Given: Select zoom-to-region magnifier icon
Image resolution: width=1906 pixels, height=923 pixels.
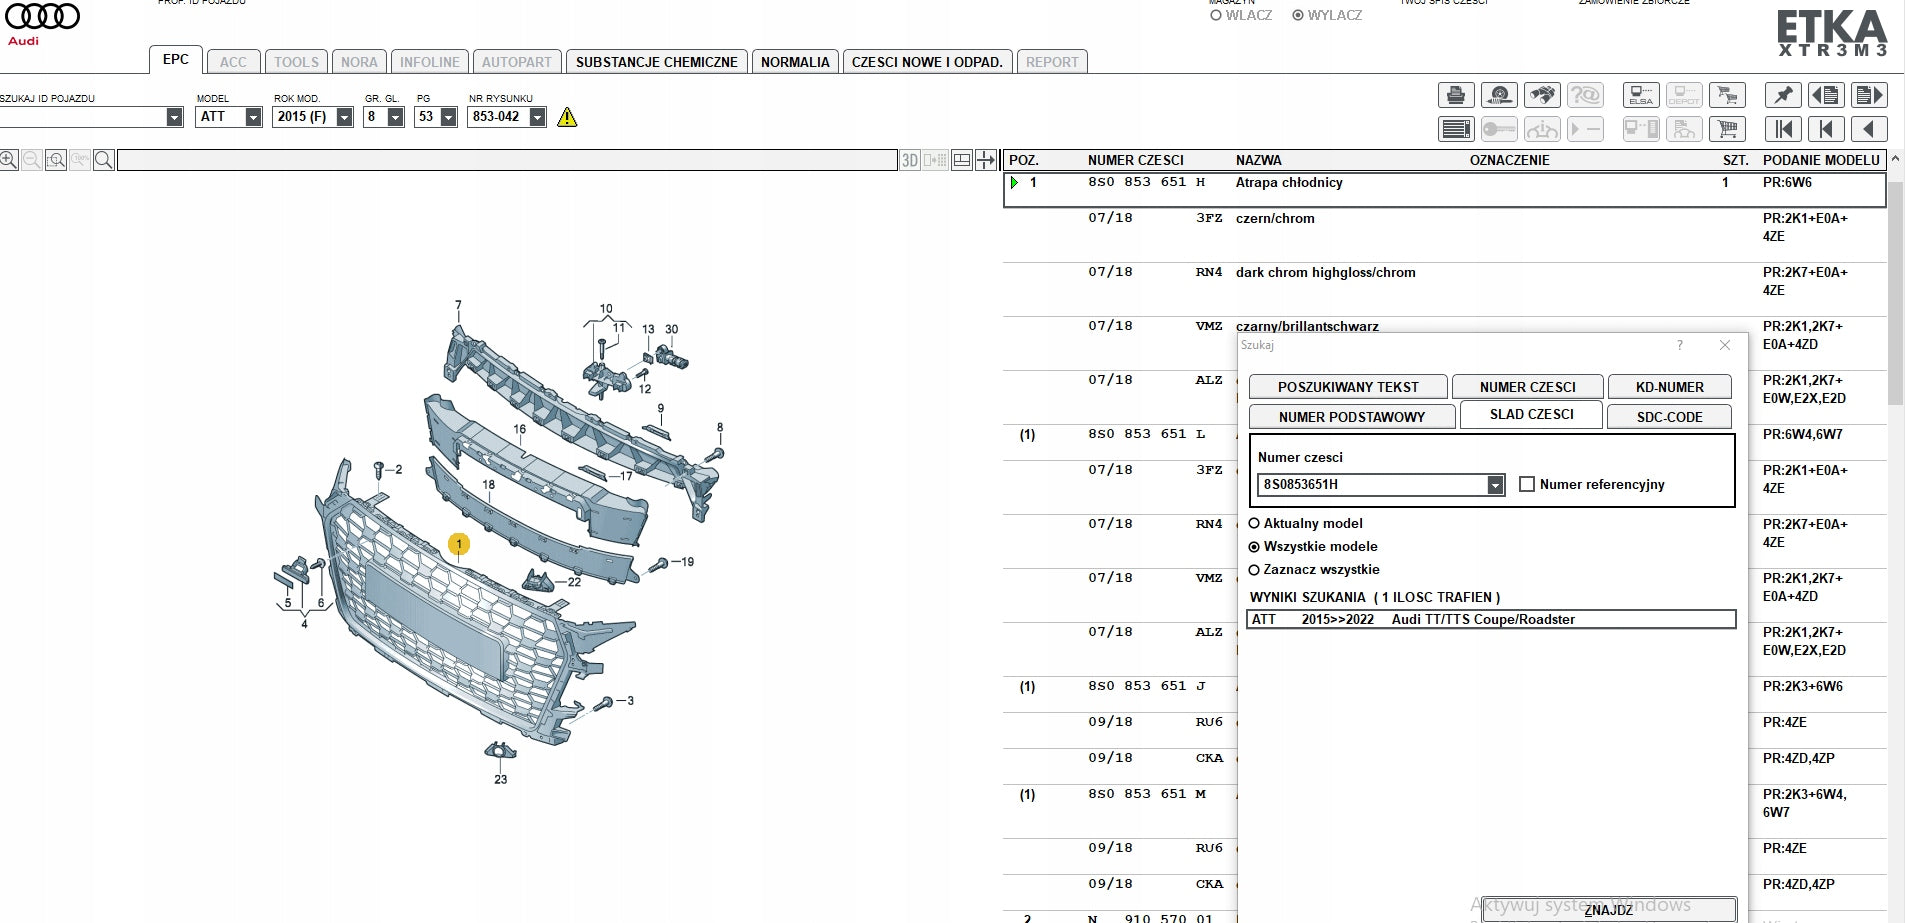Looking at the screenshot, I should 56,160.
